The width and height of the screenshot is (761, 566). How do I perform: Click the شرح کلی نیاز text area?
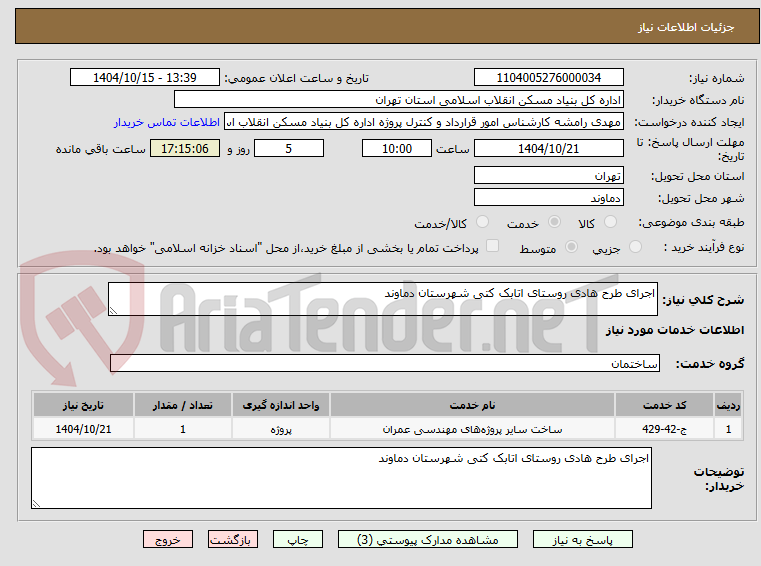382,299
